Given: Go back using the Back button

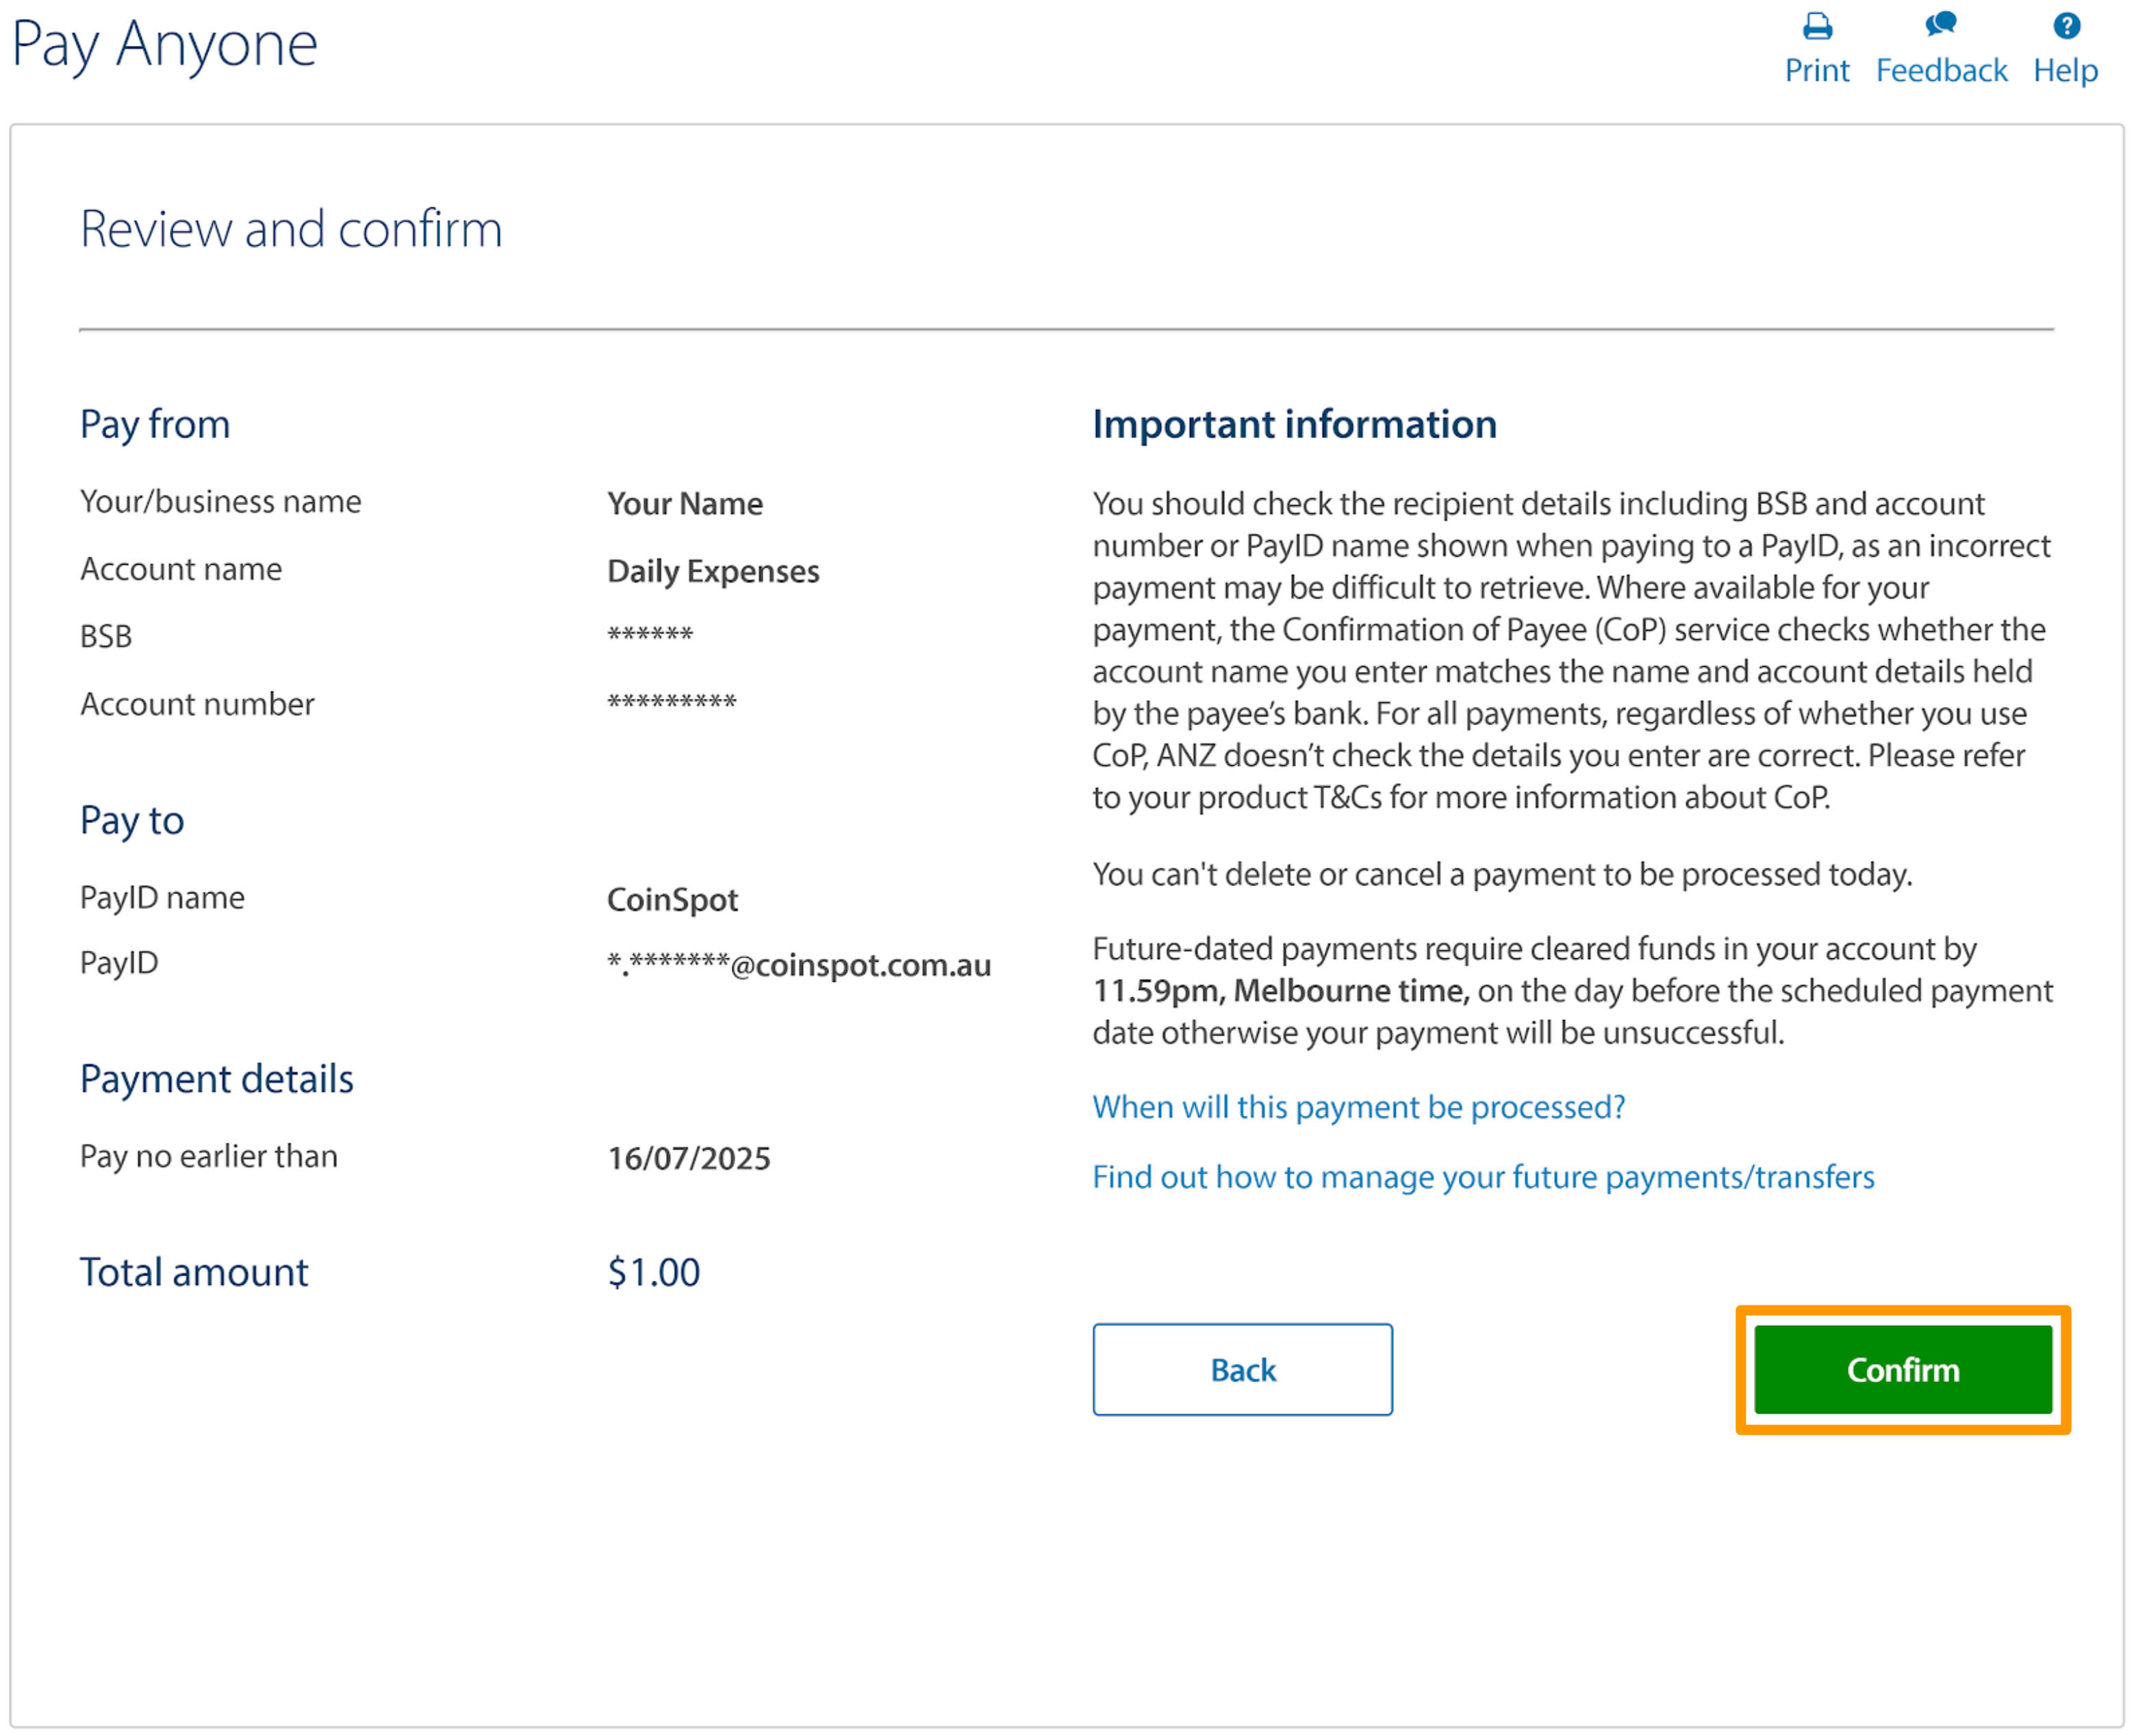Looking at the screenshot, I should point(1242,1370).
